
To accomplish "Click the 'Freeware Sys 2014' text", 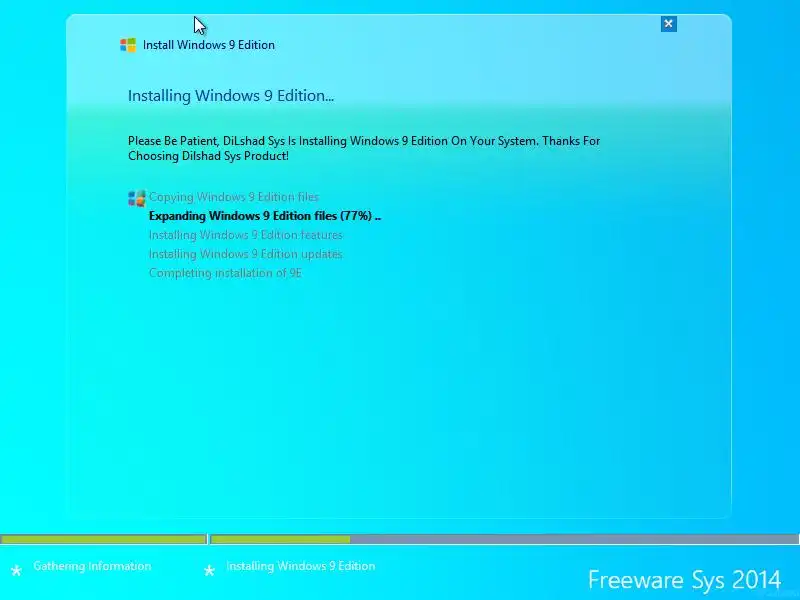I will (684, 580).
